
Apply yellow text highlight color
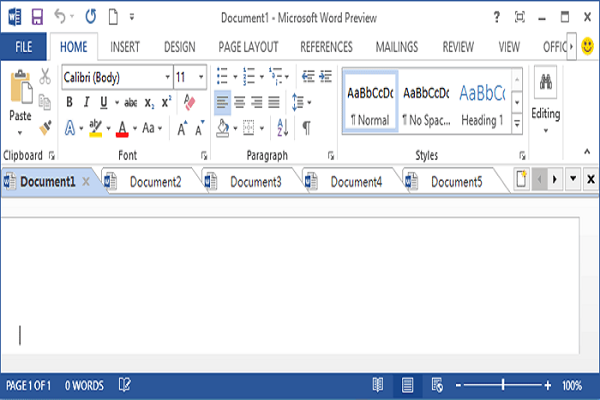[x=95, y=129]
